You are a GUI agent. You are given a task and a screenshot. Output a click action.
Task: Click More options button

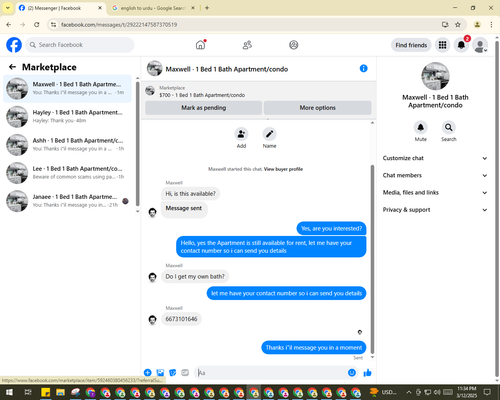317,108
